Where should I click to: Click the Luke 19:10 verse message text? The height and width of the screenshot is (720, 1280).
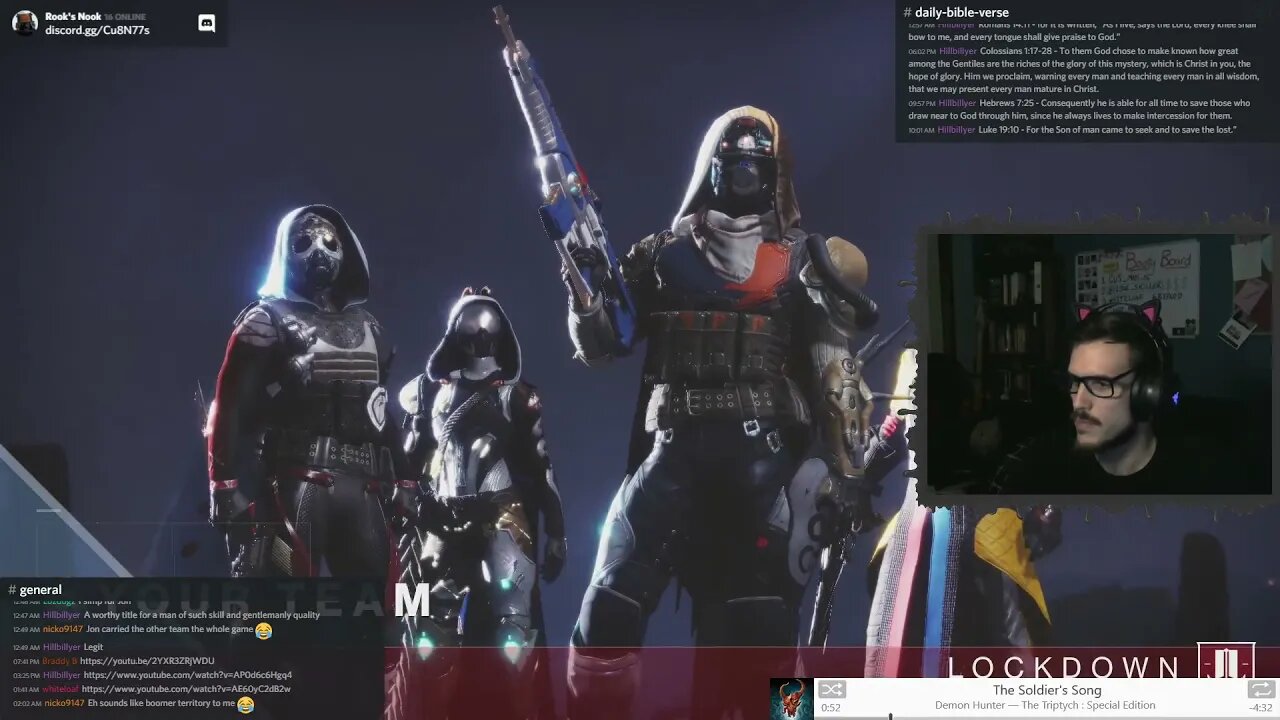coord(1107,130)
